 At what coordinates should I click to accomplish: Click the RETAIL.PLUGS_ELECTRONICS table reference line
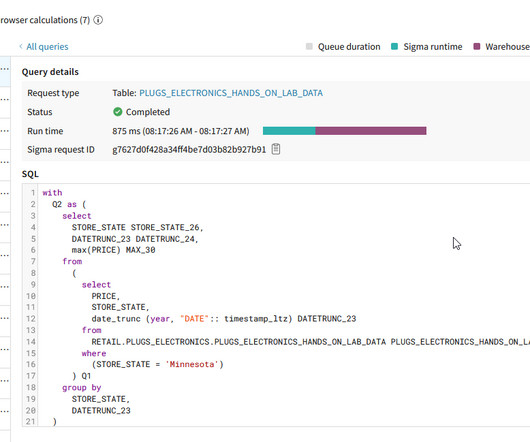coord(310,342)
